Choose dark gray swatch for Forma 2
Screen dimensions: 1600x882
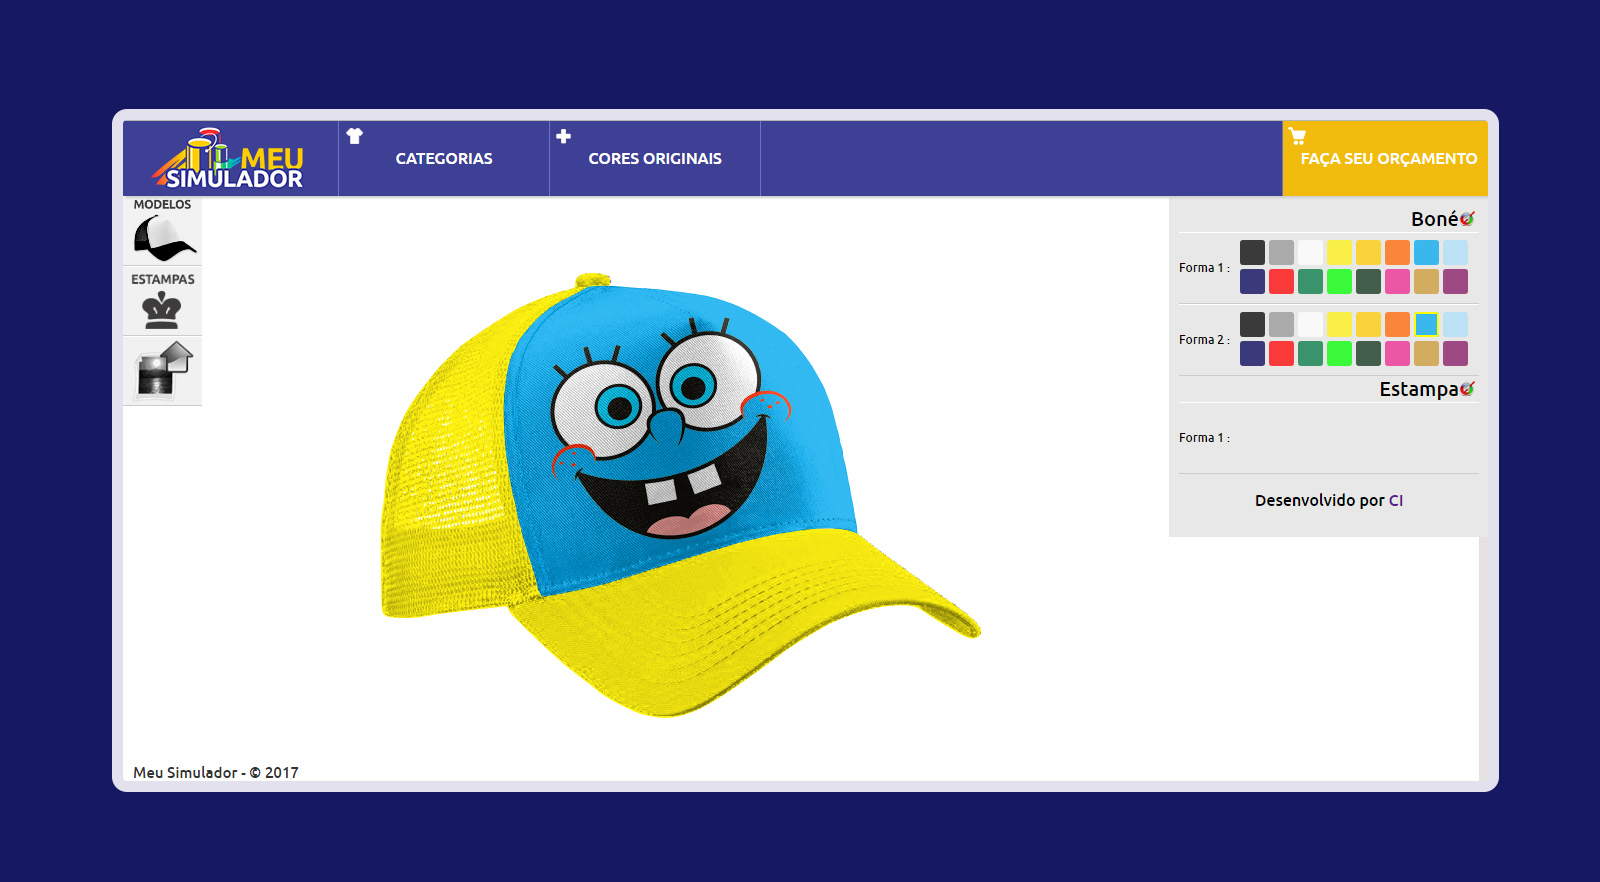tap(1252, 324)
